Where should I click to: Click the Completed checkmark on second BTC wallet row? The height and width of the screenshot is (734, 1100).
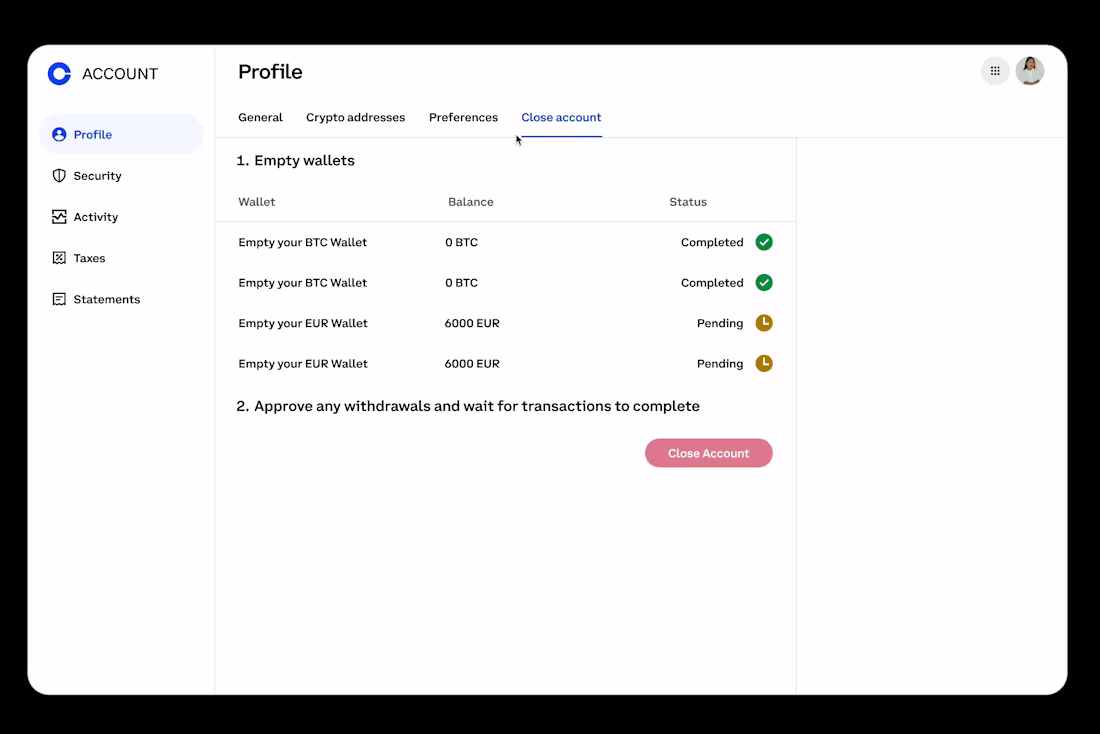click(764, 282)
